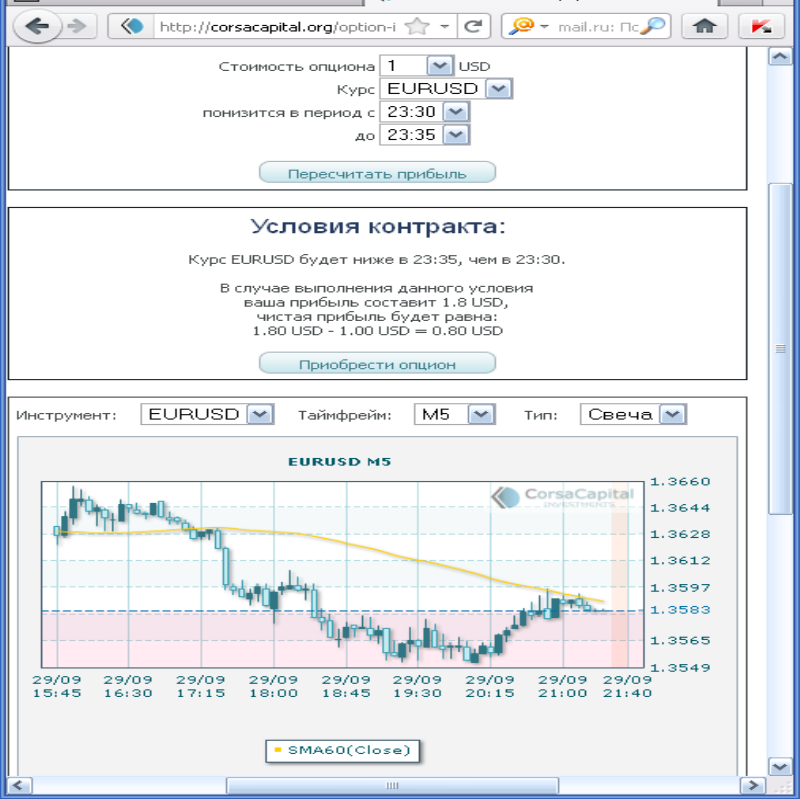Click the Пересчитать прибыль button
The image size is (800, 799).
(377, 173)
